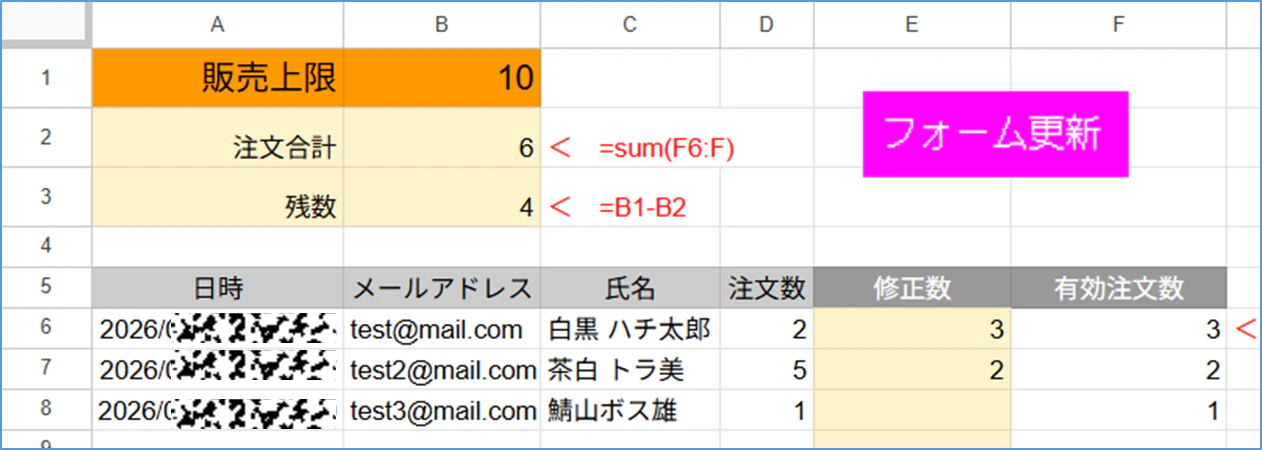The width and height of the screenshot is (1262, 450).
Task: Click the 修正数 header cell
Action: point(912,289)
